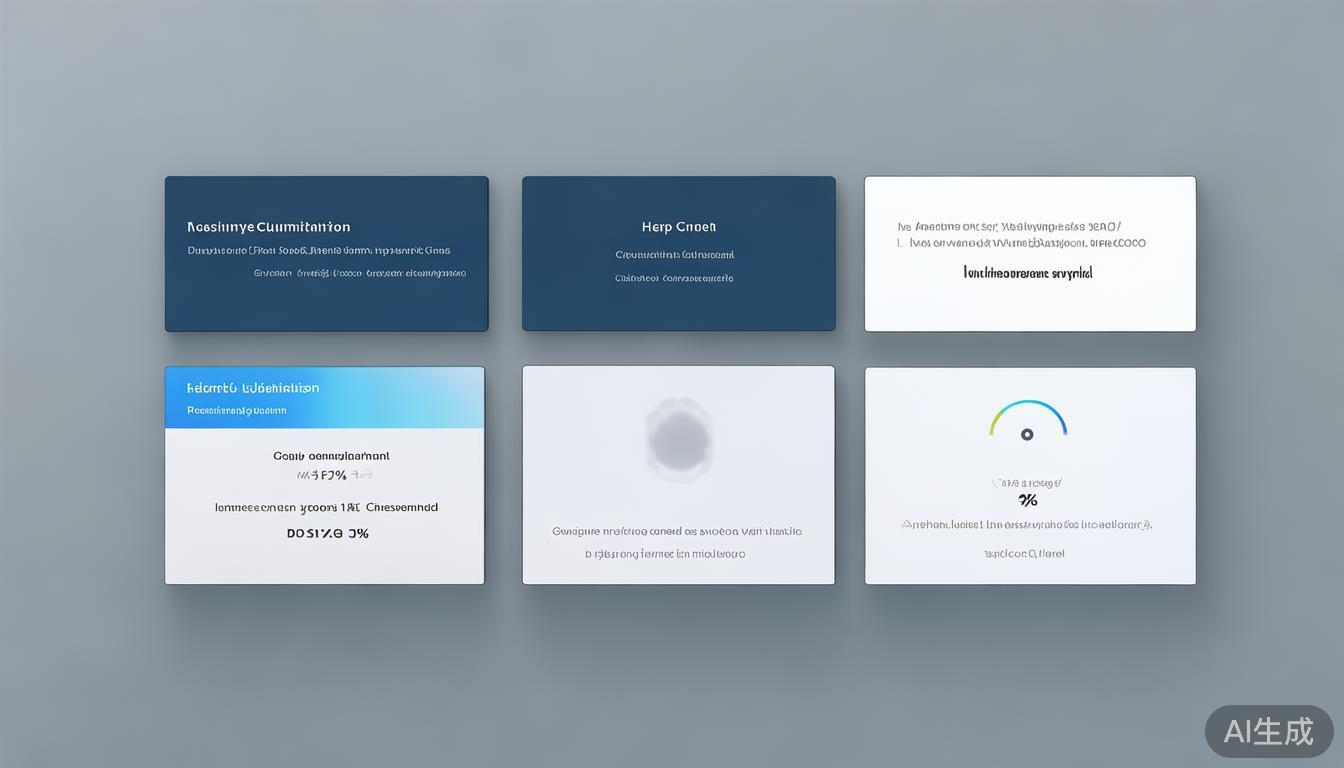The width and height of the screenshot is (1344, 768).
Task: Click second description line under "Herp Cnoen"
Action: (674, 279)
